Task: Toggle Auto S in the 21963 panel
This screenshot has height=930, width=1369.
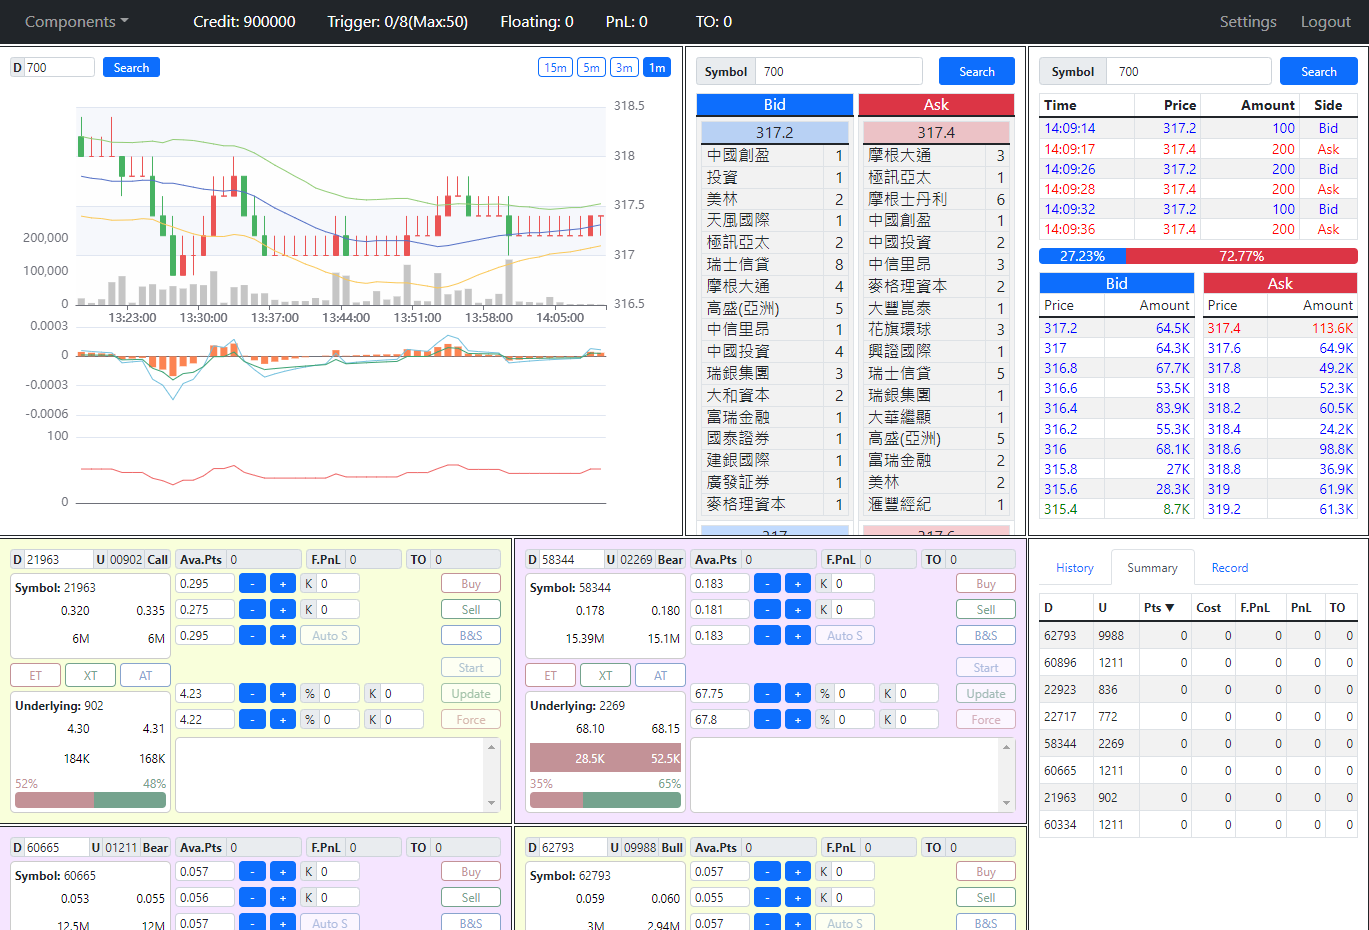Action: click(x=330, y=636)
